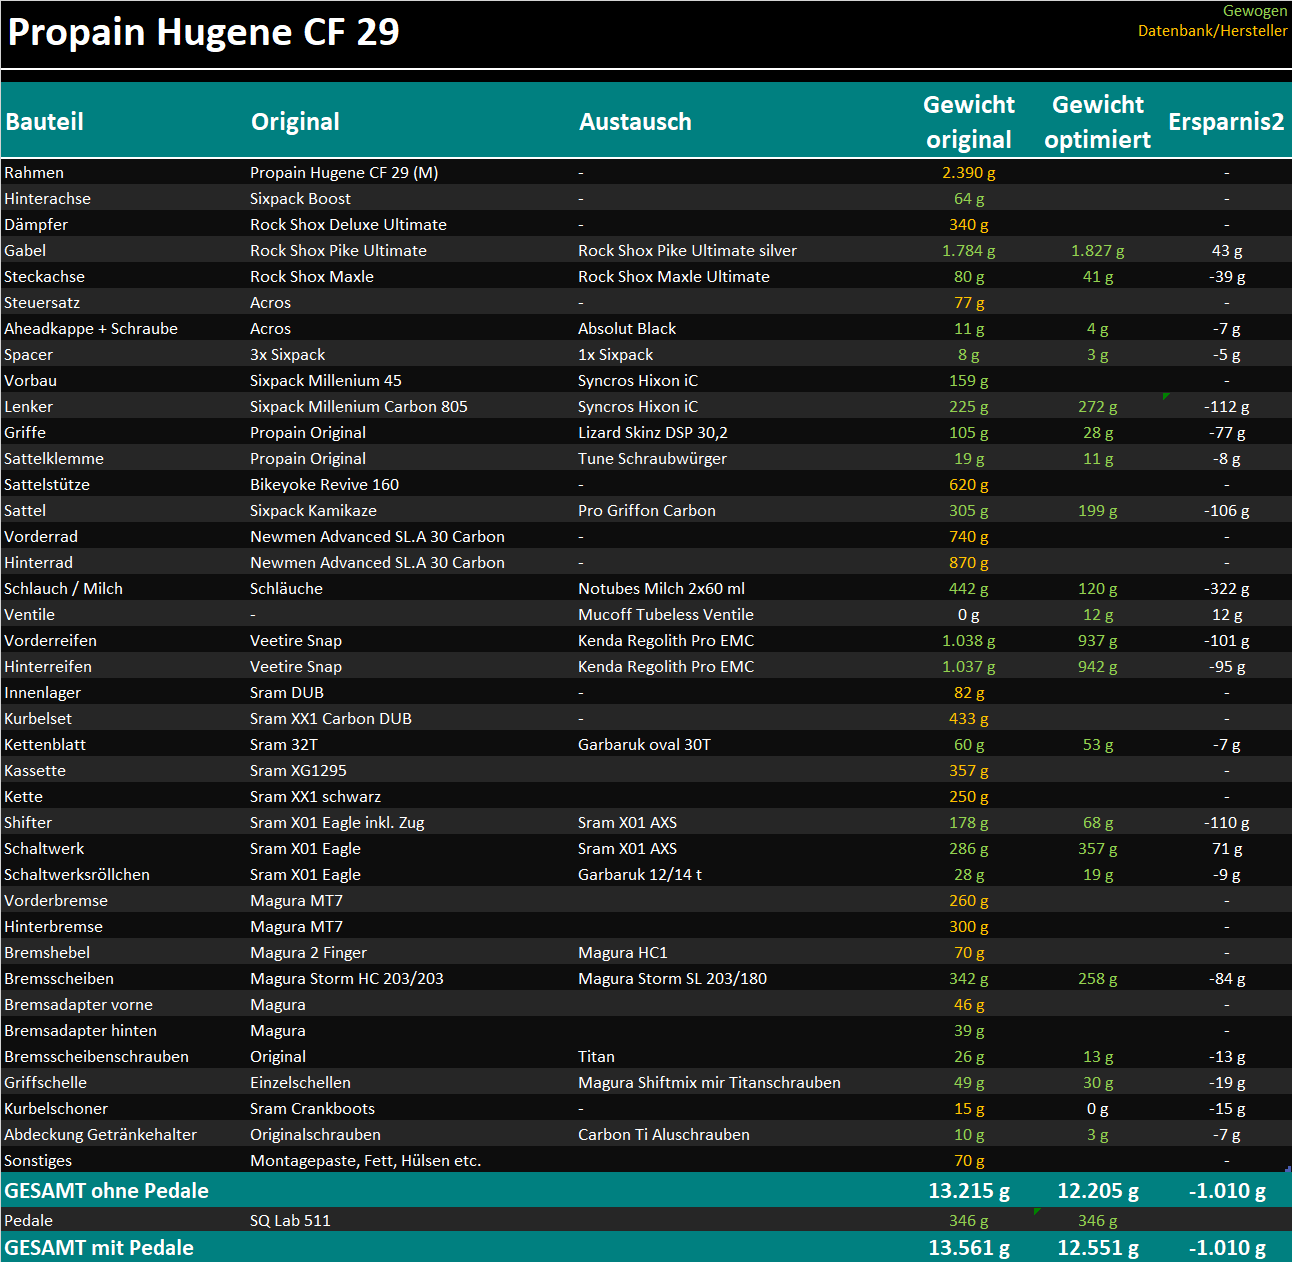Click the 'Rahmen' row label
This screenshot has height=1262, width=1292.
pyautogui.click(x=34, y=173)
